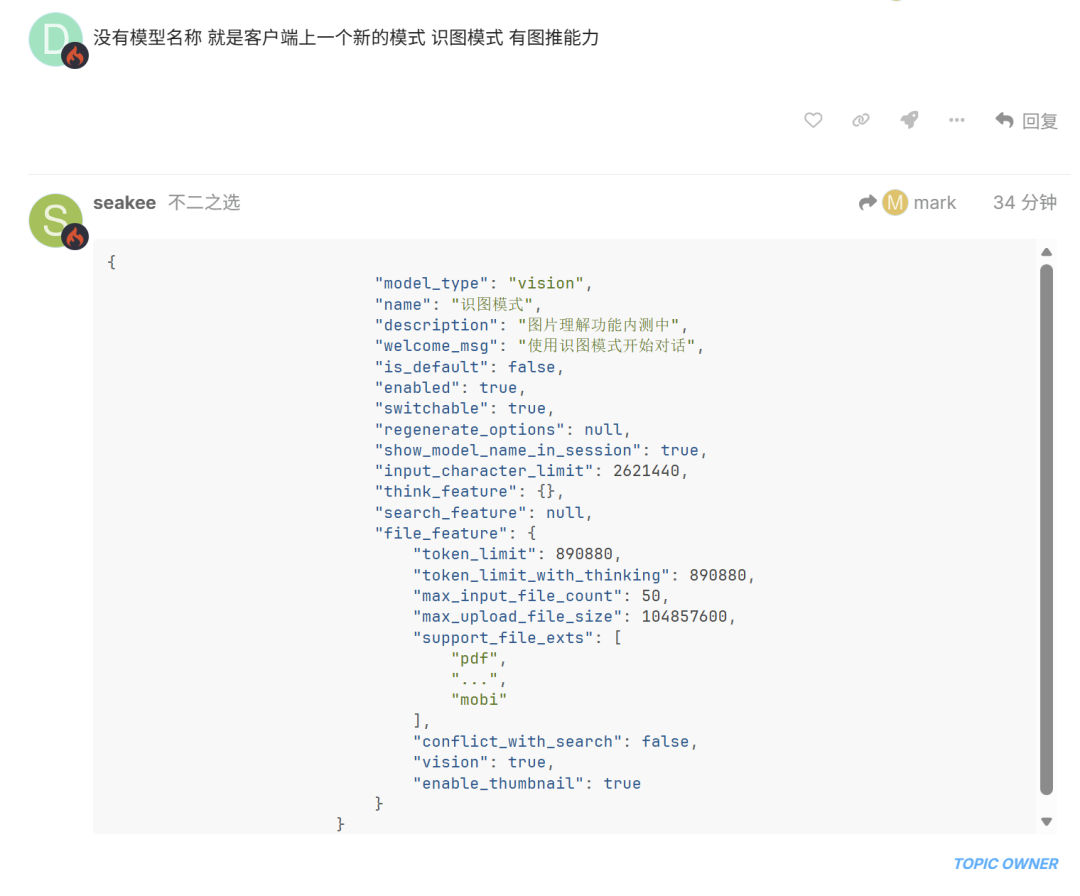Open the seakee username link
This screenshot has width=1080, height=896.
(x=124, y=203)
